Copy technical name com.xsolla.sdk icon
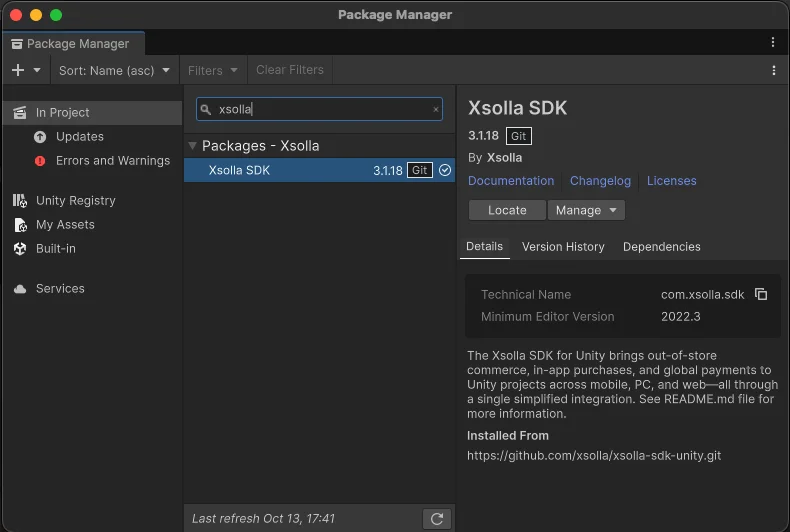 (x=761, y=294)
